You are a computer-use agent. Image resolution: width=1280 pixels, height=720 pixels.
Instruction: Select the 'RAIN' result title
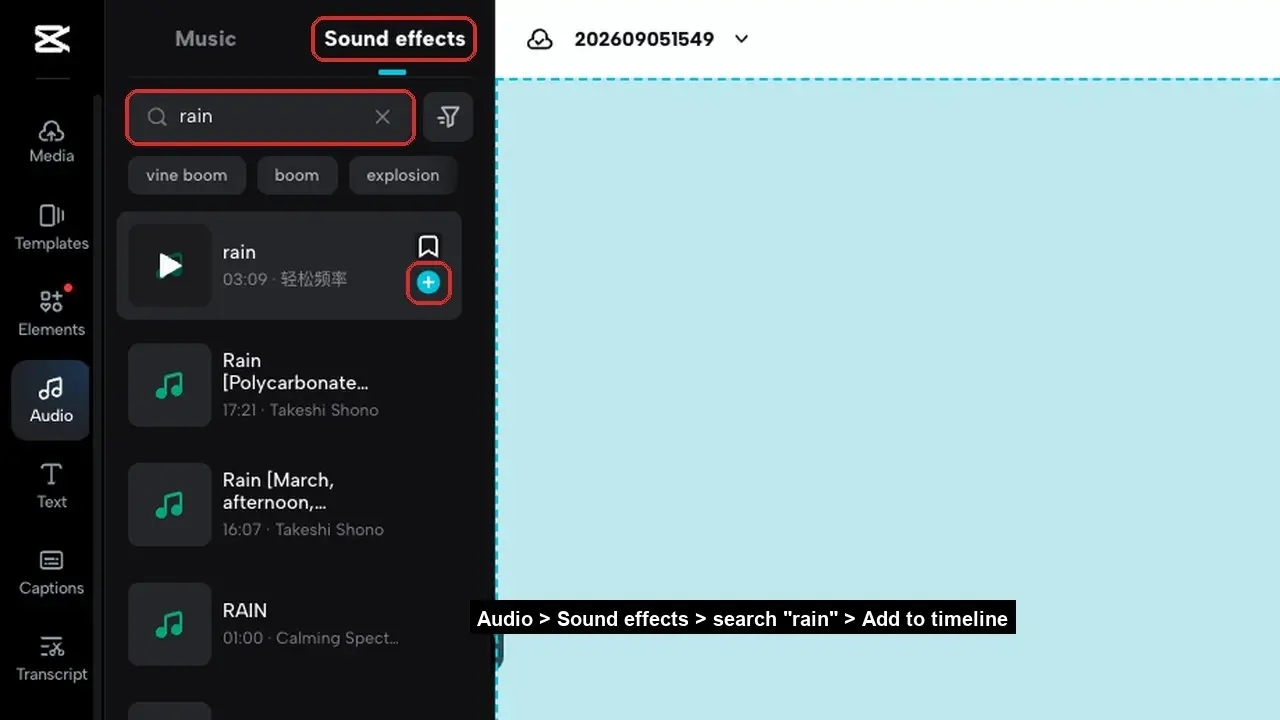pyautogui.click(x=245, y=610)
